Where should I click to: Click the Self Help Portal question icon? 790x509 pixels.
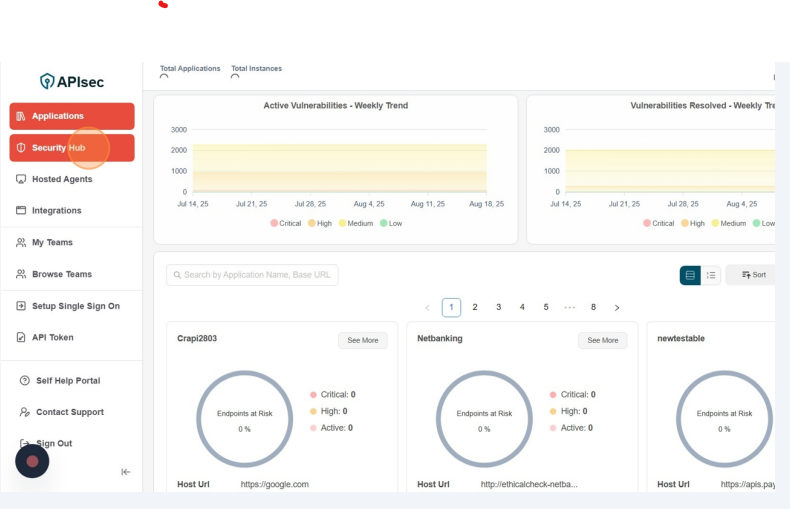click(x=25, y=381)
